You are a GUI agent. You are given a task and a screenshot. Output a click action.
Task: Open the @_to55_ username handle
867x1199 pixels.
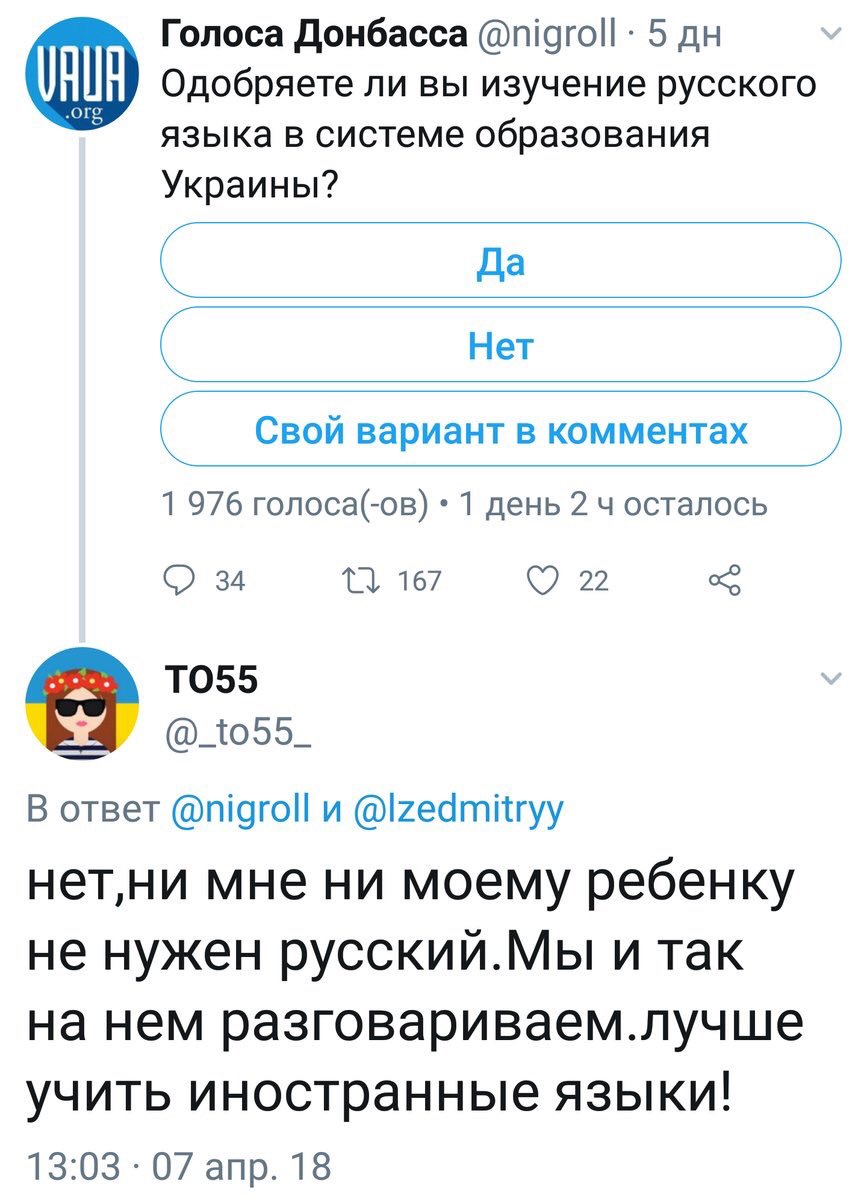tap(235, 739)
